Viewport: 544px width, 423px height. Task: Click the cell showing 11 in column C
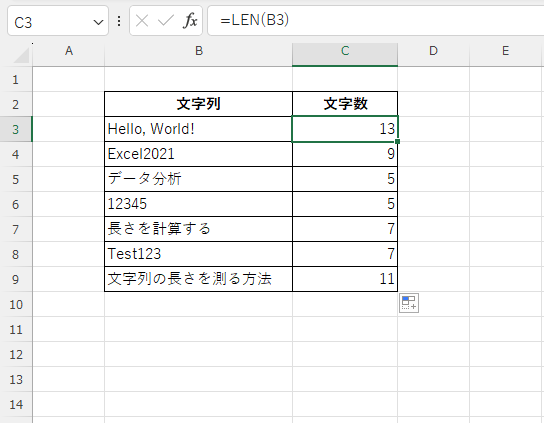click(345, 279)
